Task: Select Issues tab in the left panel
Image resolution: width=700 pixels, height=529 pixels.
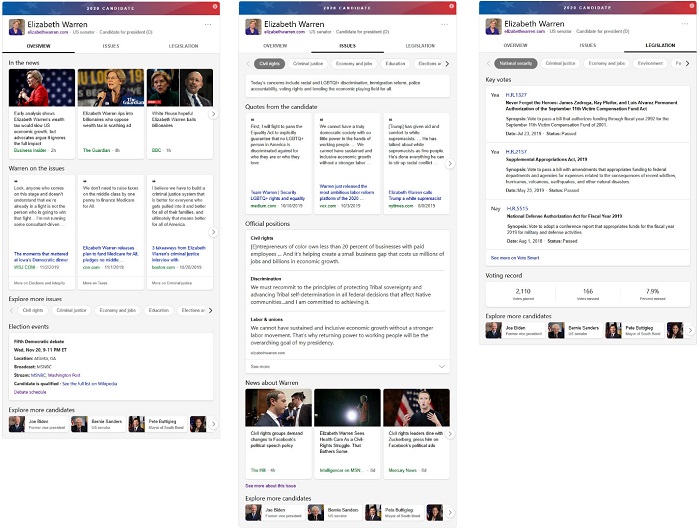Action: click(x=111, y=46)
